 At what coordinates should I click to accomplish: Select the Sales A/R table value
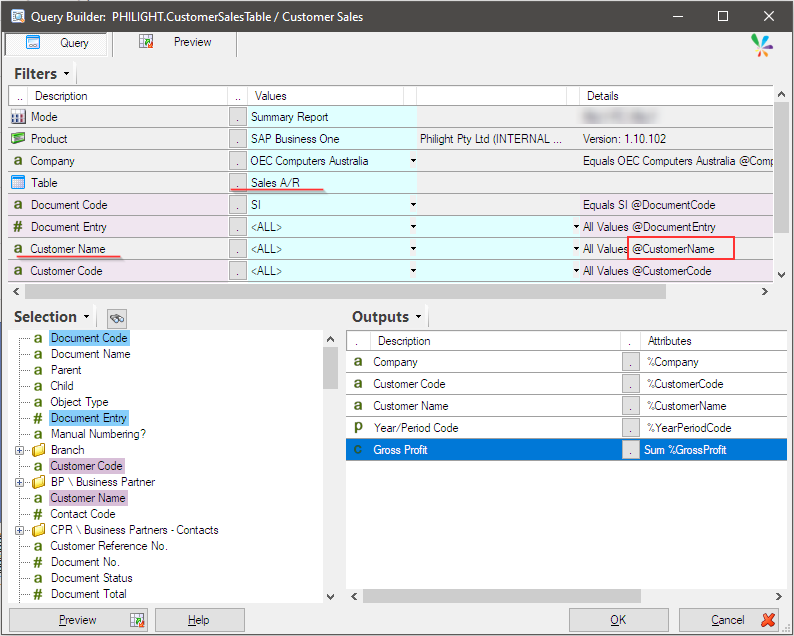pyautogui.click(x=275, y=183)
